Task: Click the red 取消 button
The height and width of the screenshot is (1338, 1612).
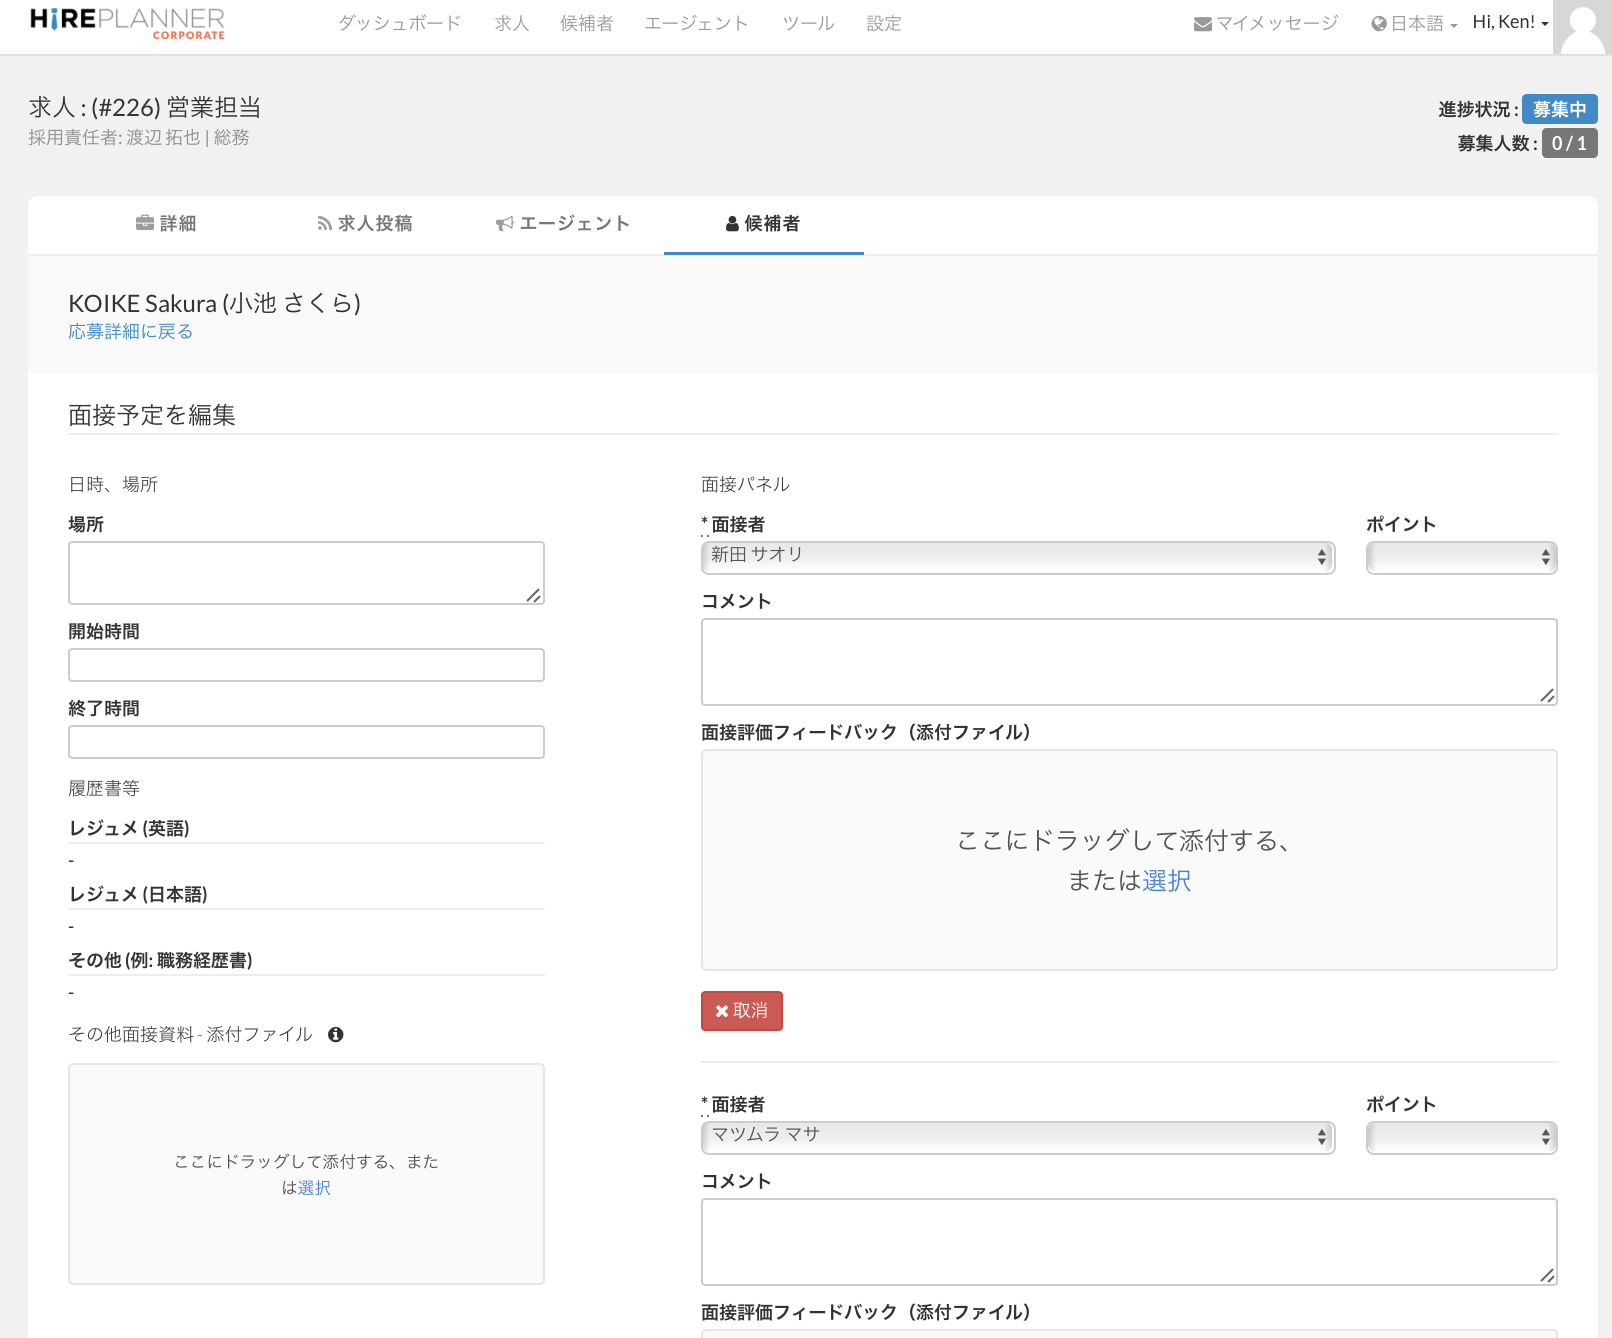Action: 741,1011
